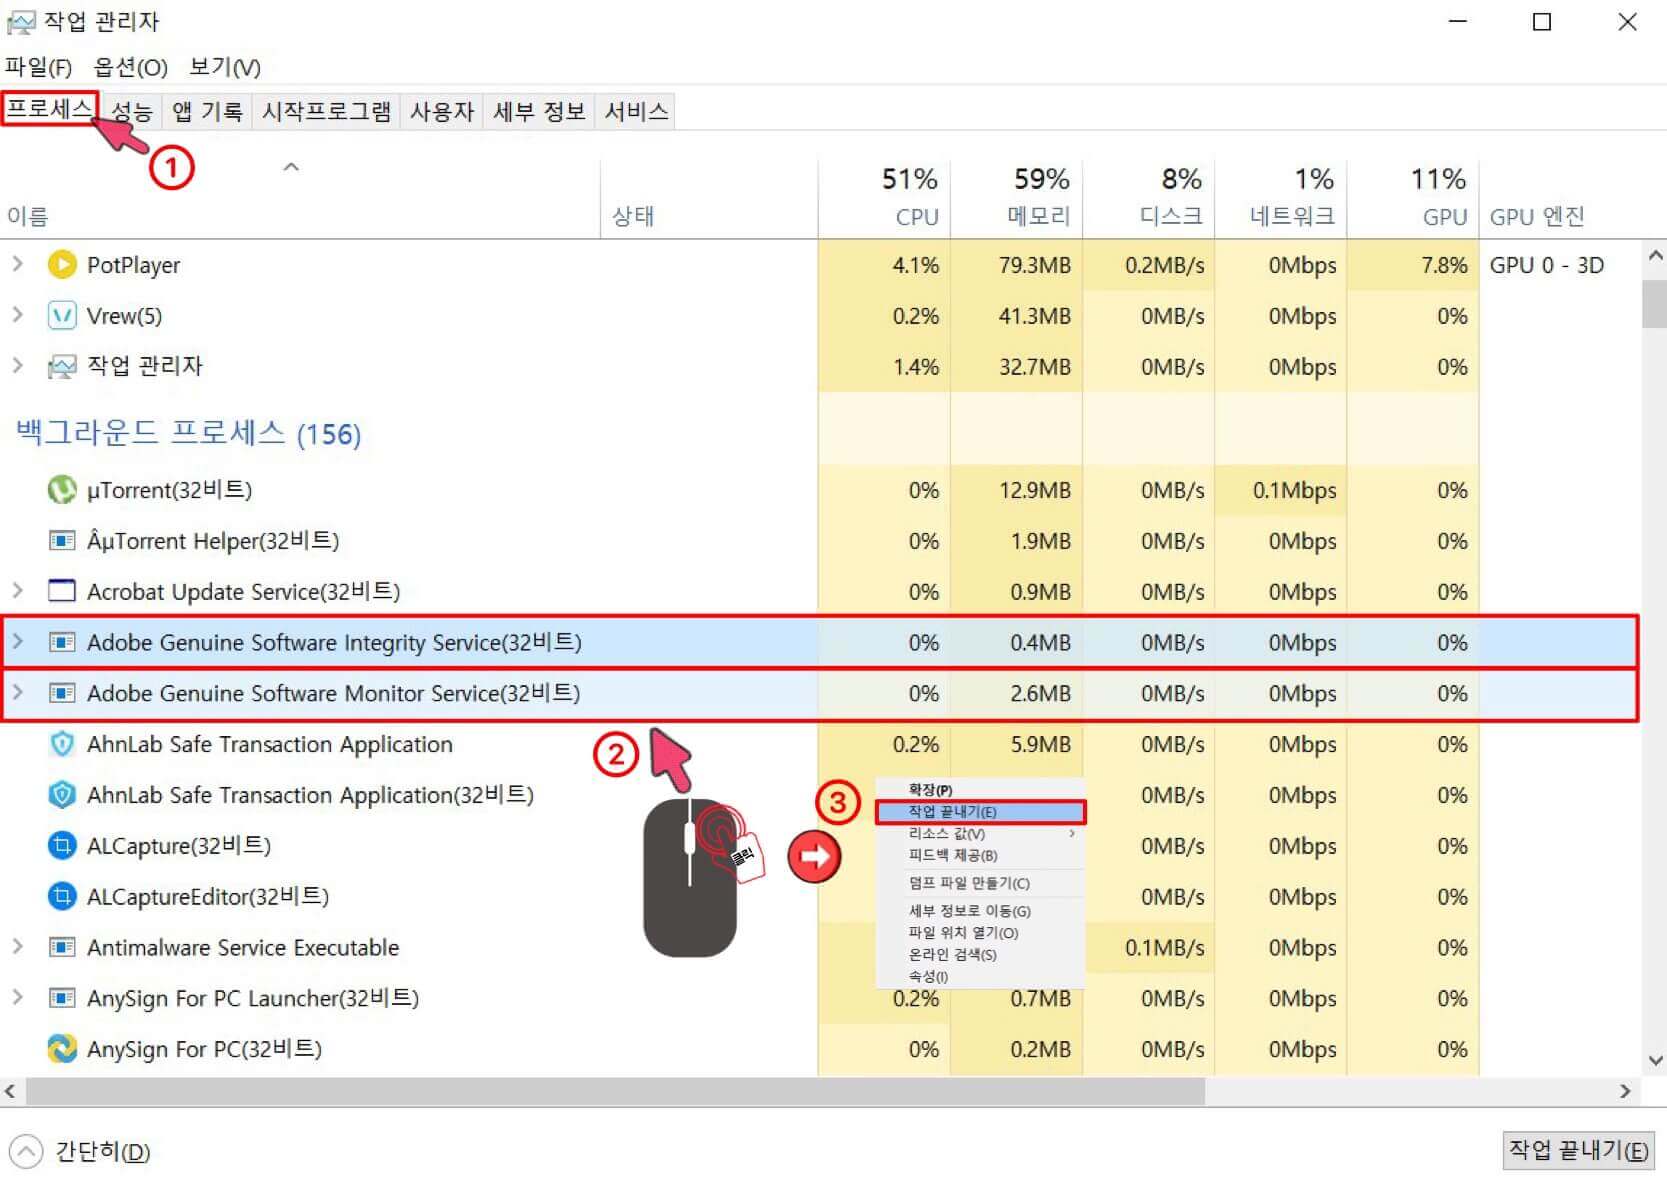The width and height of the screenshot is (1667, 1189).
Task: Sort by the 디스크 column header
Action: pyautogui.click(x=1148, y=198)
